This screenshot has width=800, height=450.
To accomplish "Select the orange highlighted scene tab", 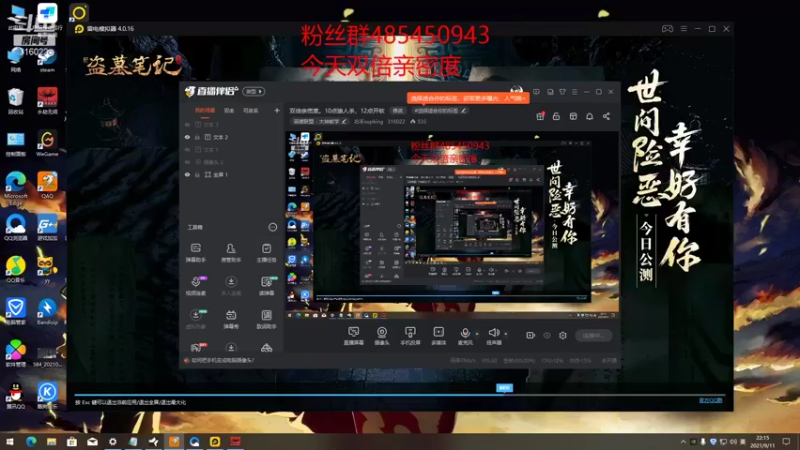I will click(x=205, y=110).
